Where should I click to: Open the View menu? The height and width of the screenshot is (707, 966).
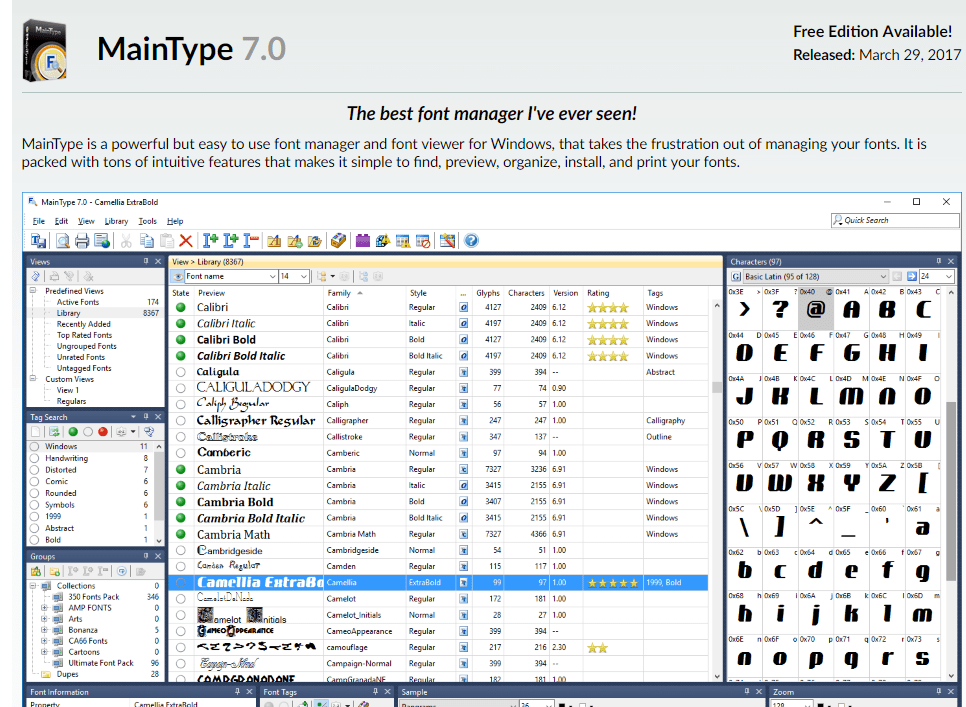pos(86,221)
